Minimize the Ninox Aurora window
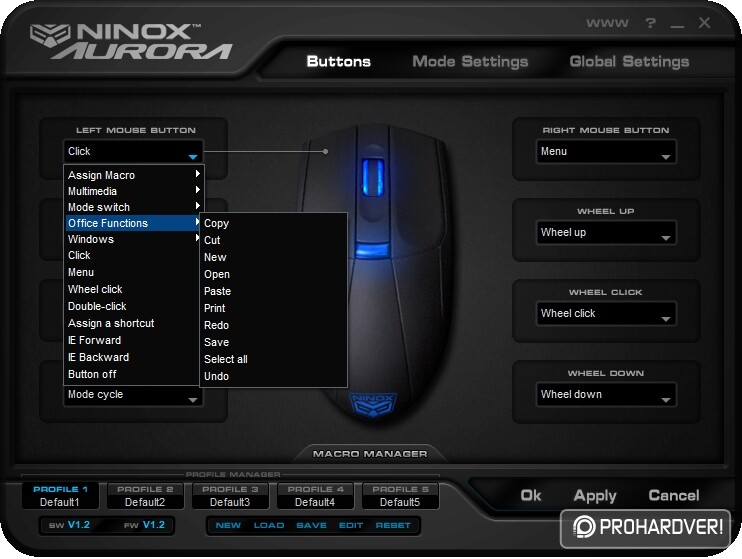 pyautogui.click(x=677, y=26)
